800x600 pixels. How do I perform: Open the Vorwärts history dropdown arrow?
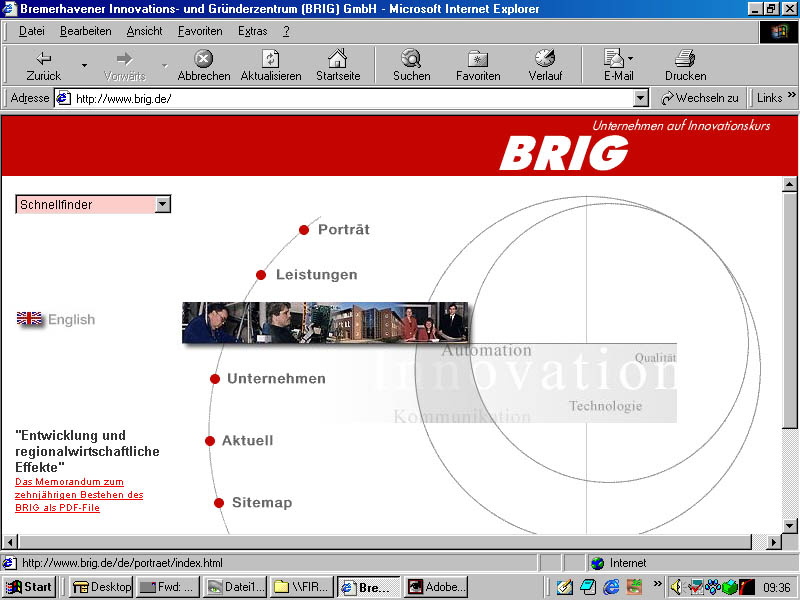(x=165, y=65)
